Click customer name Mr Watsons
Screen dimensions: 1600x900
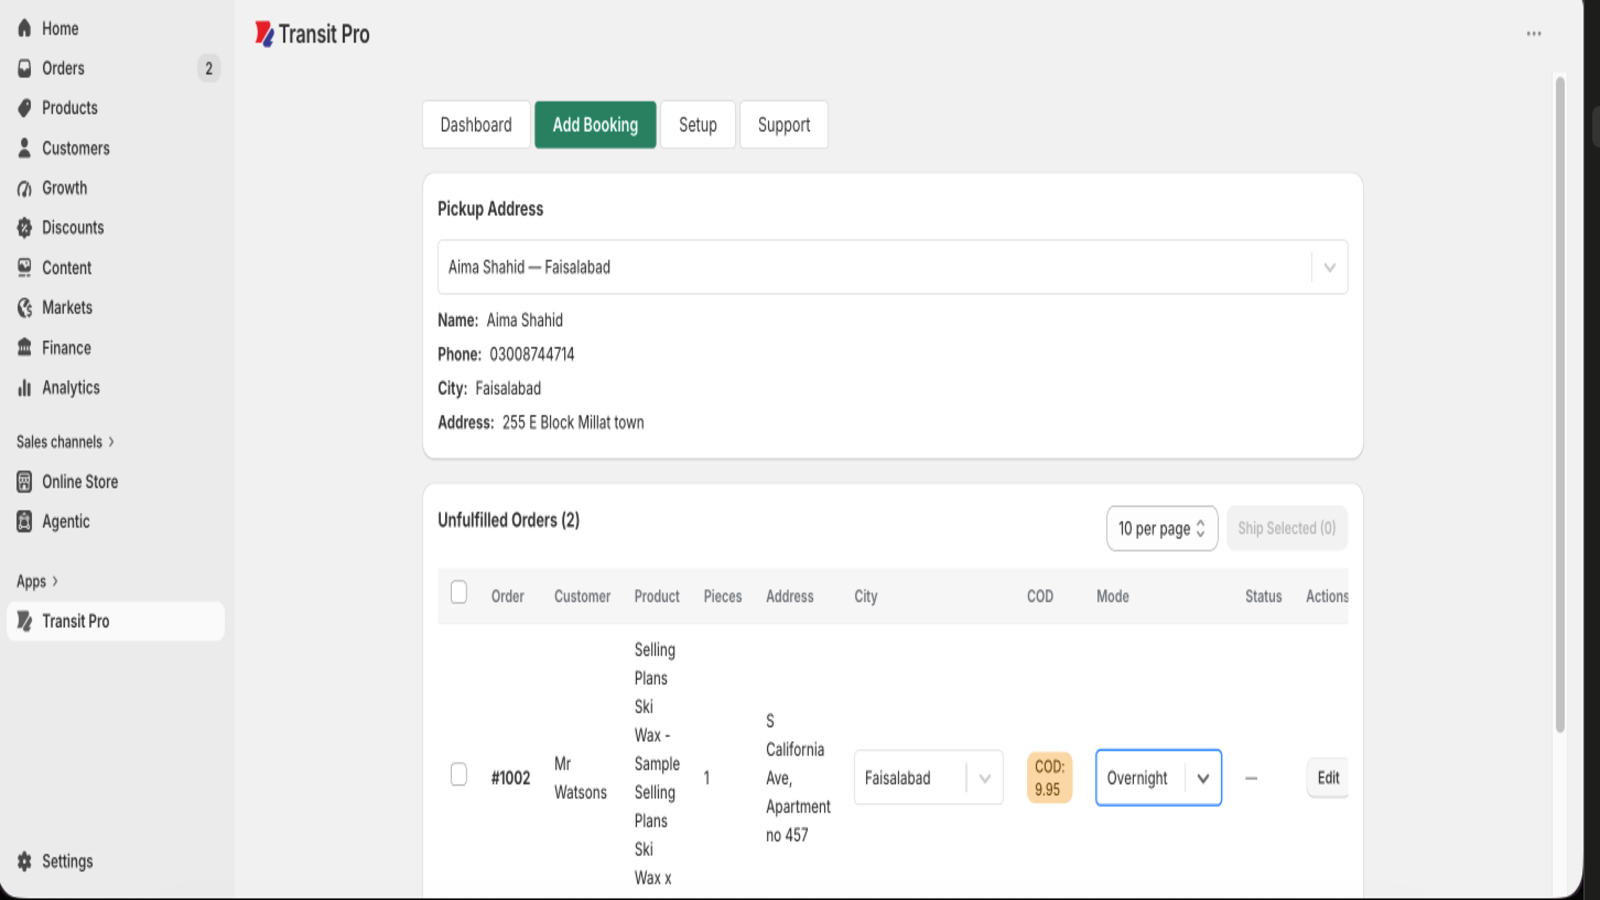coord(580,778)
